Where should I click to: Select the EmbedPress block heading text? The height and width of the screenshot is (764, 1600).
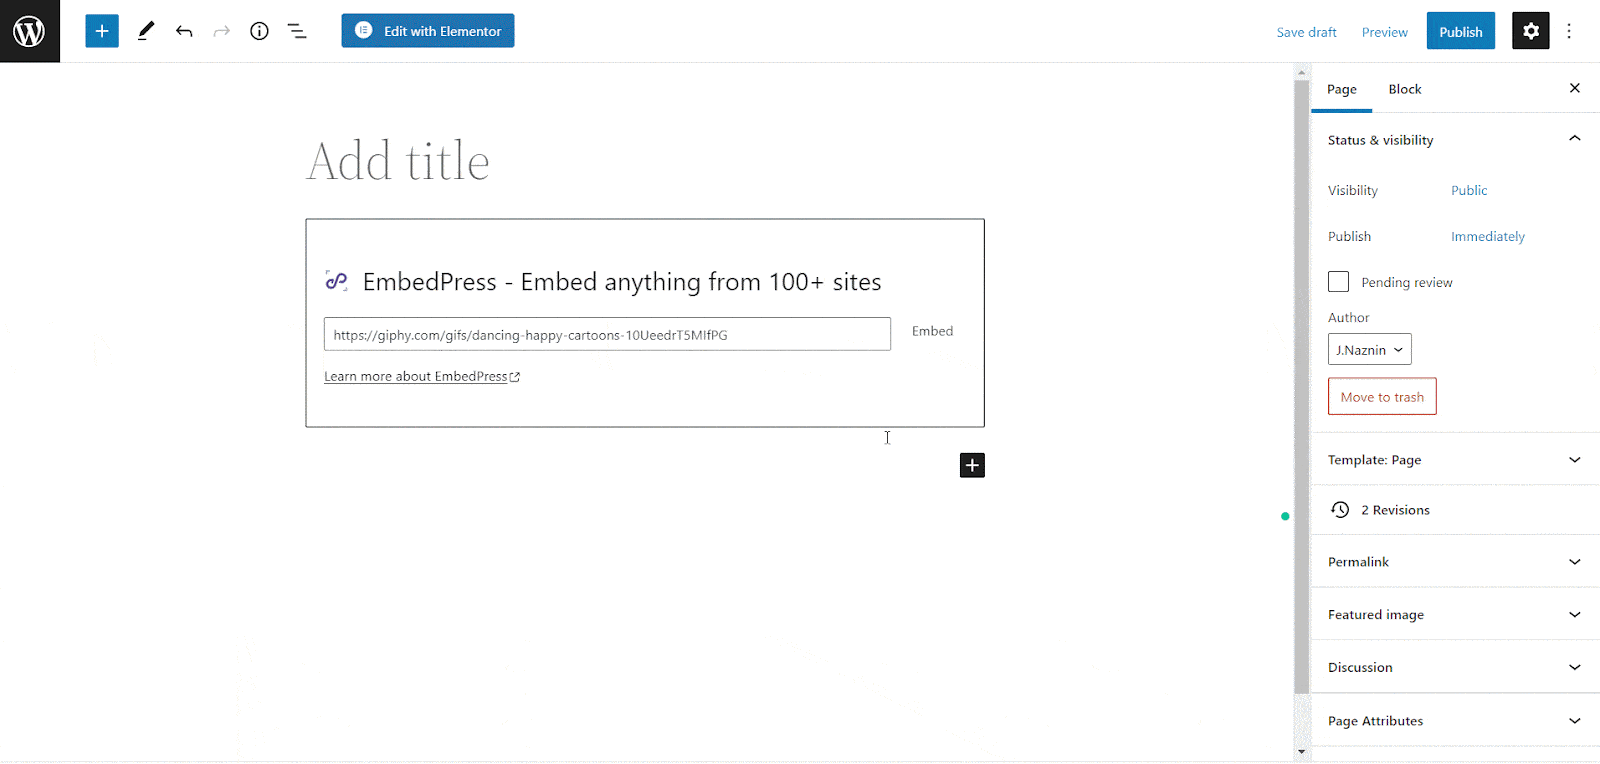tap(622, 282)
